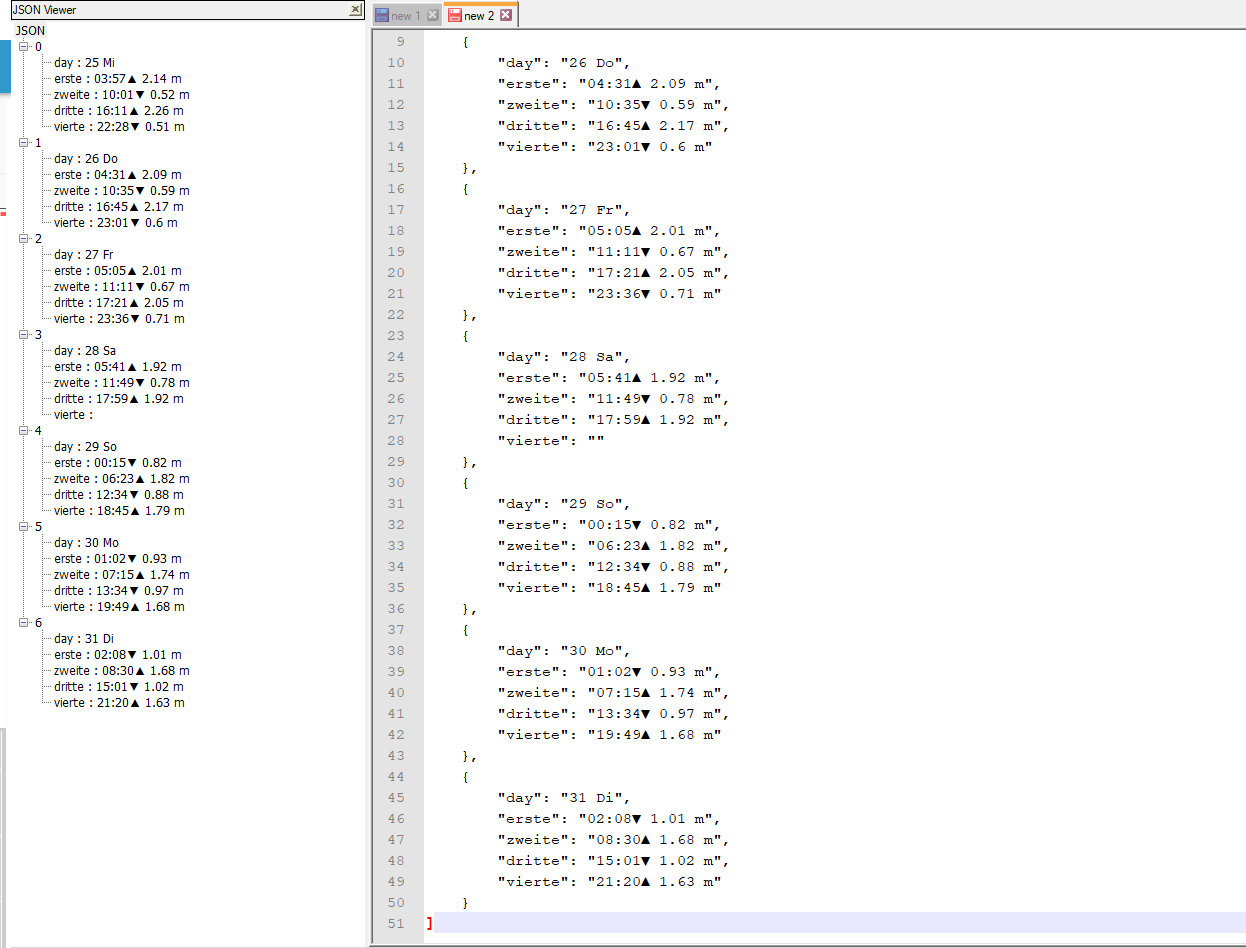This screenshot has width=1246, height=948.
Task: Close the new 2 tab
Action: click(506, 15)
